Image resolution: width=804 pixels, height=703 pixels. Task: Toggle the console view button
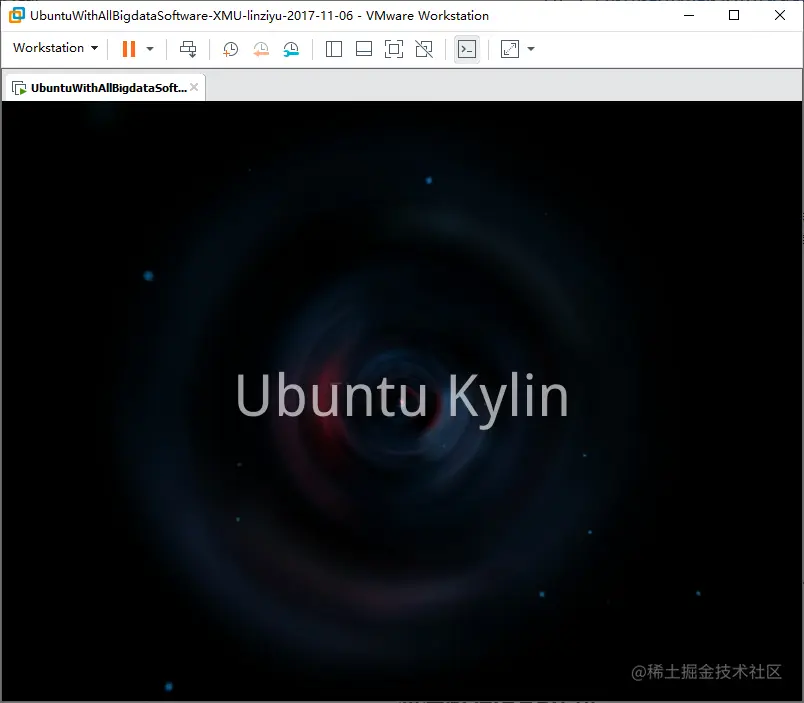tap(467, 49)
